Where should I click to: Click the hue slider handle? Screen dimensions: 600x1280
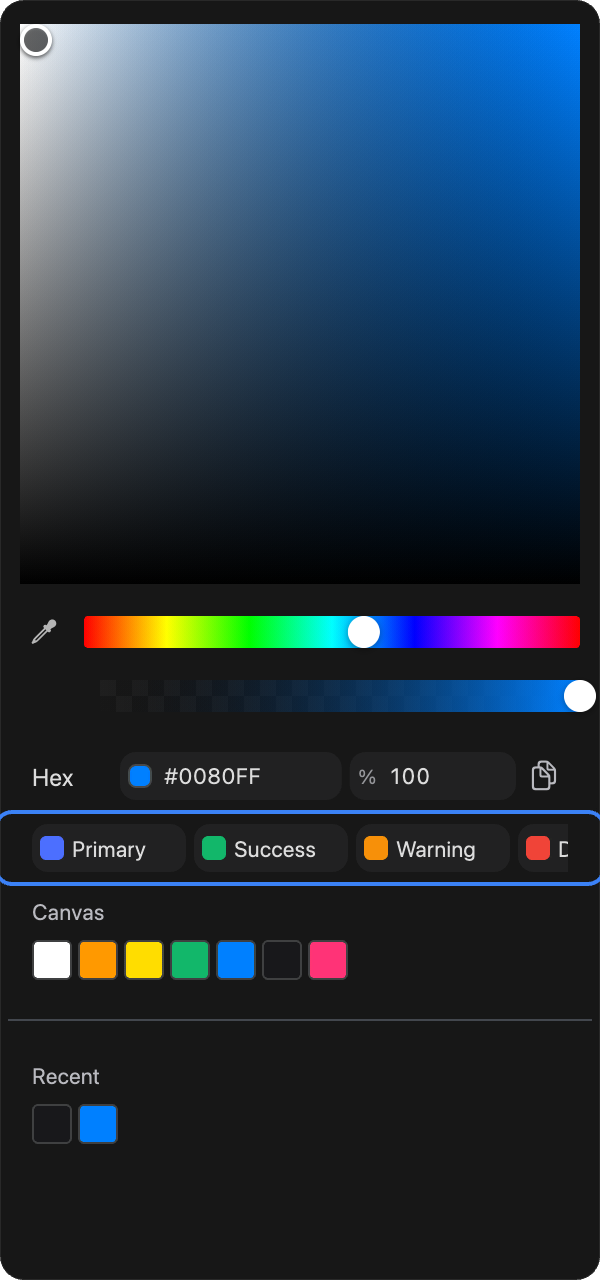click(364, 632)
